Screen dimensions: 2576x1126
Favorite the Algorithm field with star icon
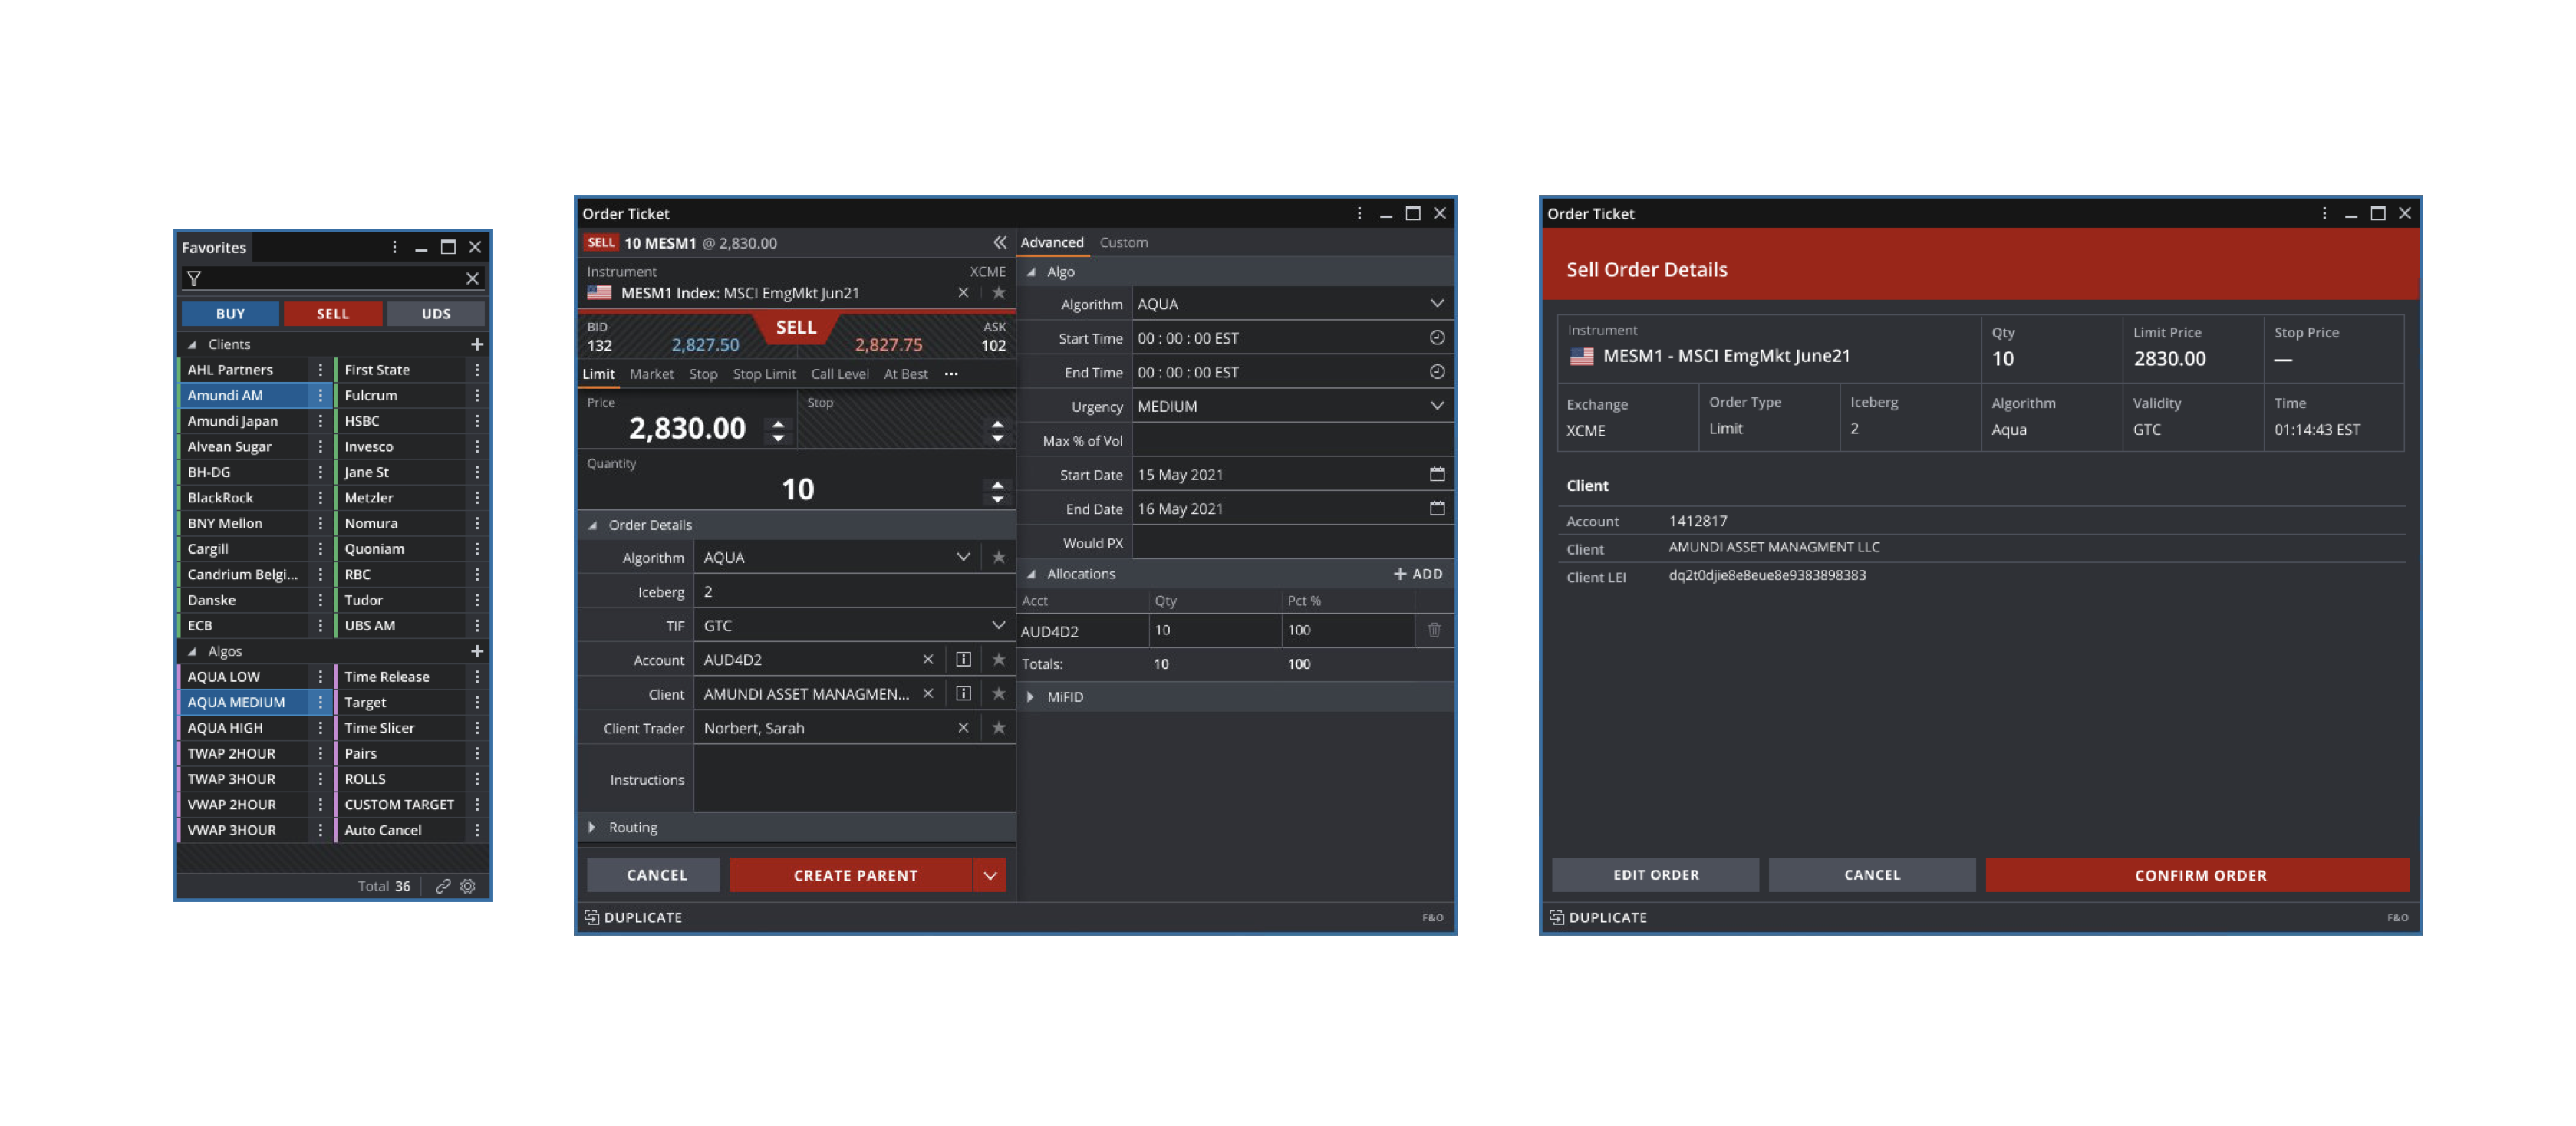[998, 557]
